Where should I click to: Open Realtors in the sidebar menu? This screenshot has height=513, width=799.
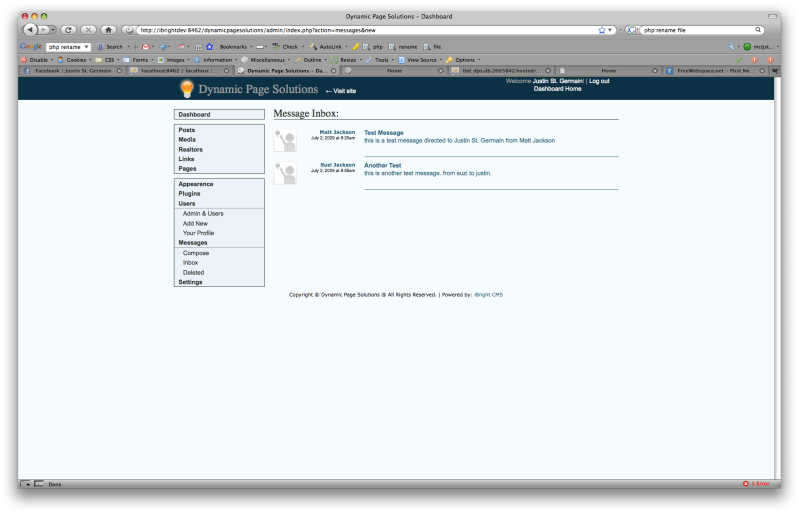(191, 149)
